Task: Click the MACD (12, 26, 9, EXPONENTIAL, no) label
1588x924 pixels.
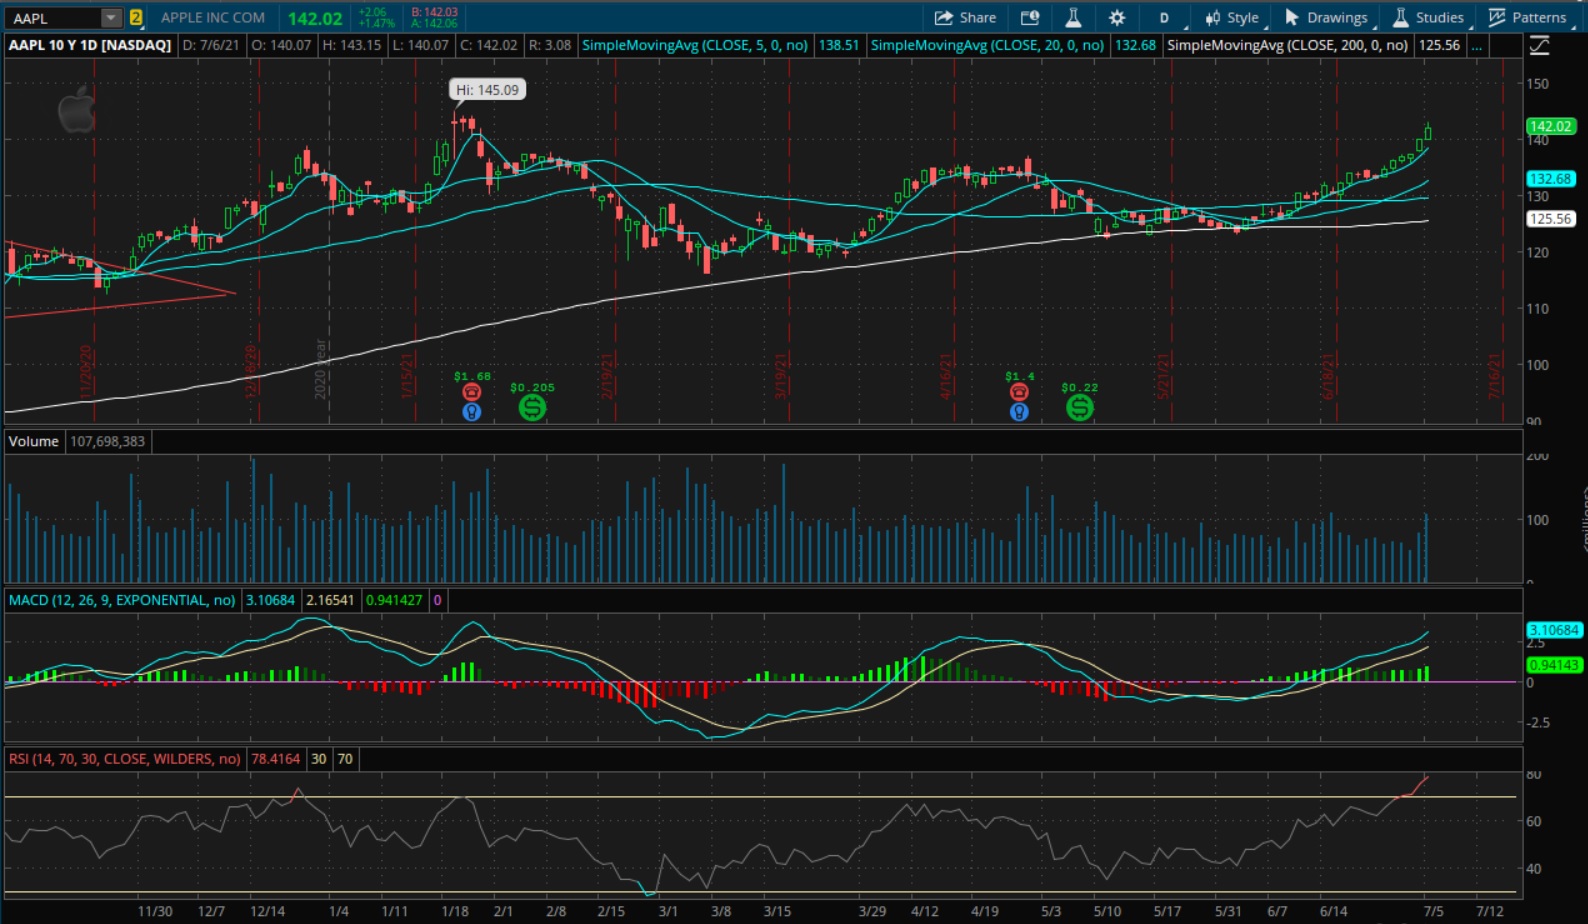Action: click(122, 600)
